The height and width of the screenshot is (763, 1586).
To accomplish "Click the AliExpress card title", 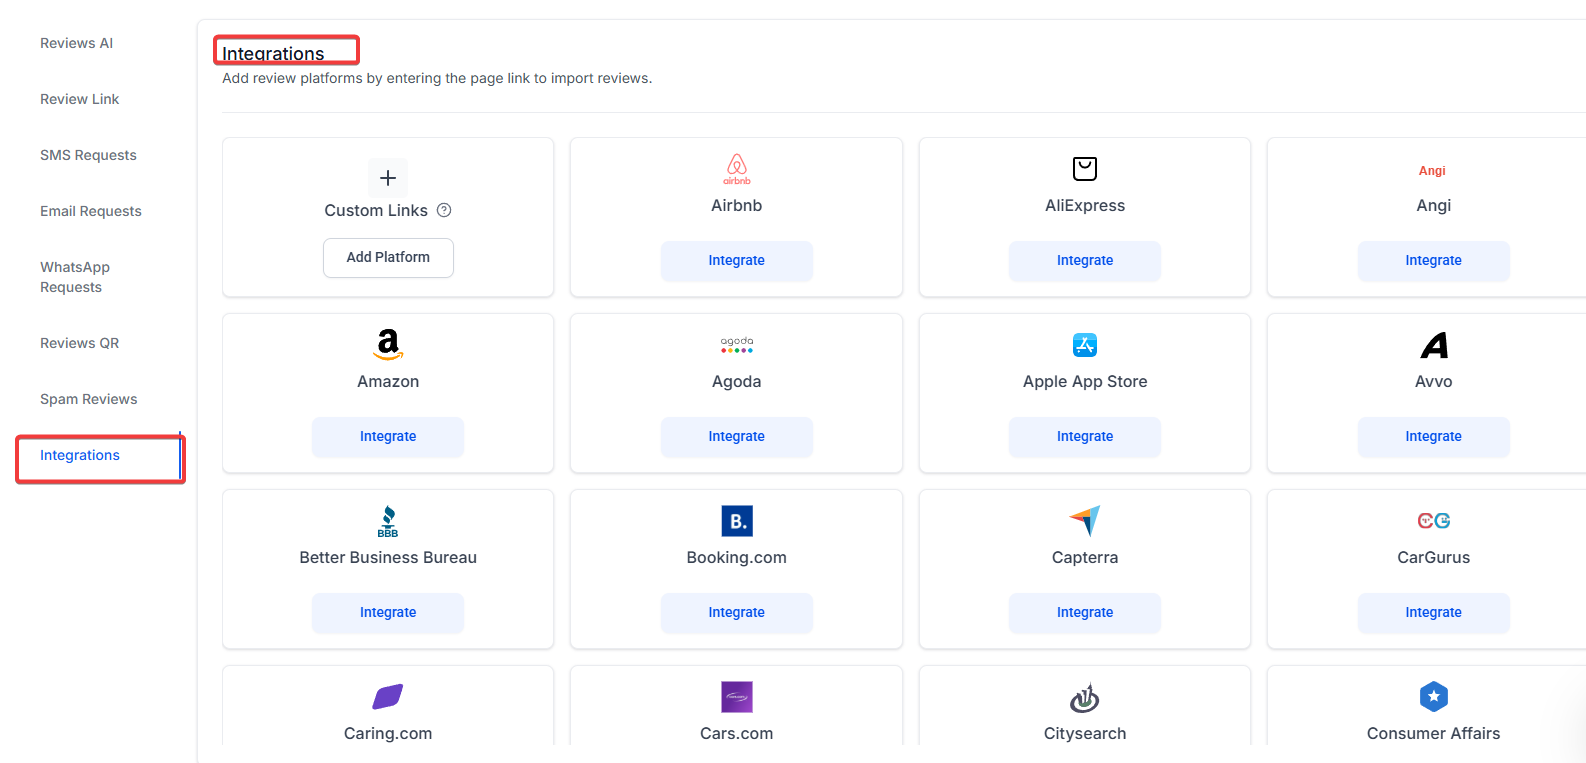I will [x=1085, y=205].
